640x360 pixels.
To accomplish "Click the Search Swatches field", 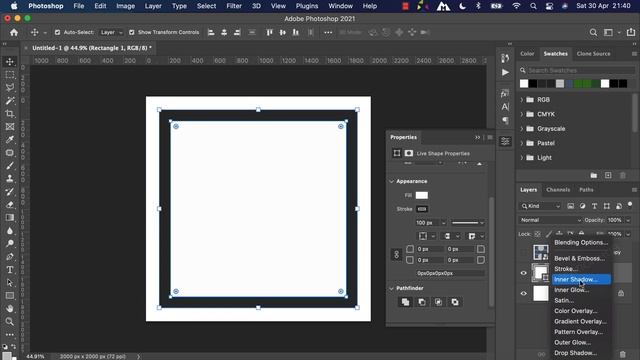I will point(581,70).
